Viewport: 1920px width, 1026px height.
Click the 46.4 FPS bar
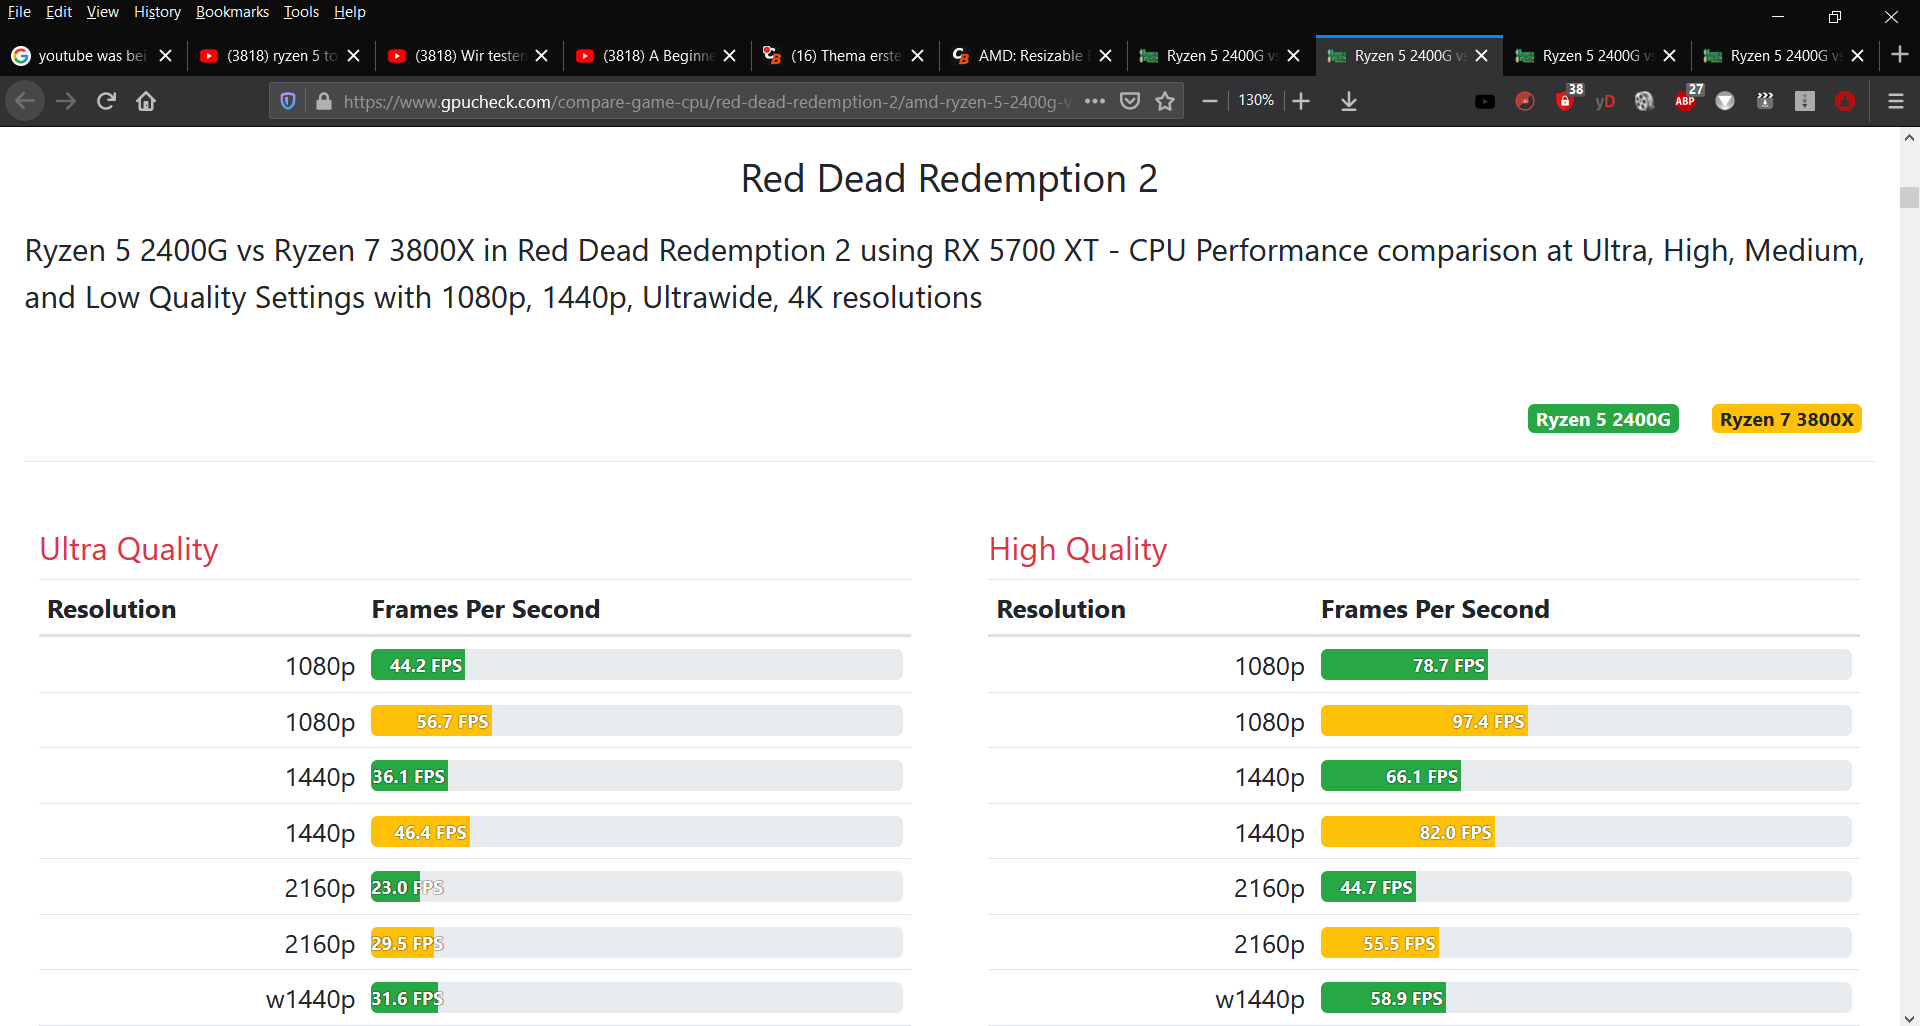click(x=420, y=832)
